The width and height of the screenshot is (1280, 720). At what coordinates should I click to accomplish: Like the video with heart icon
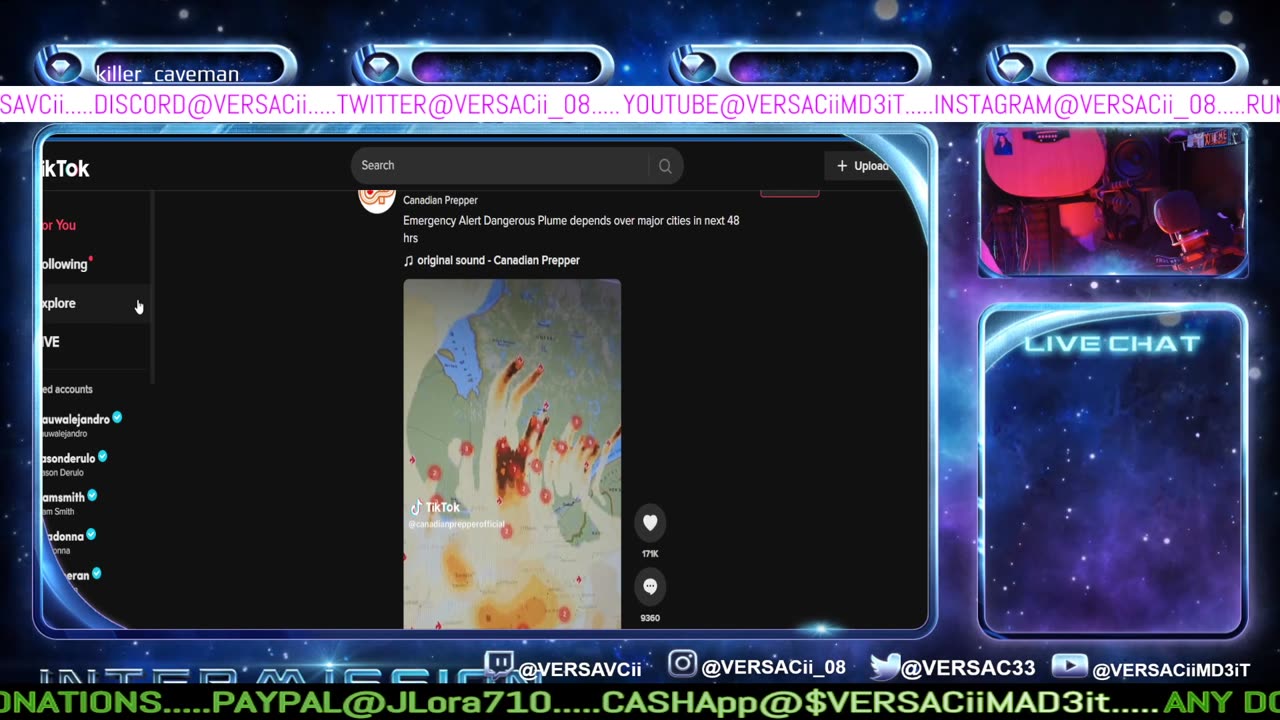point(650,522)
